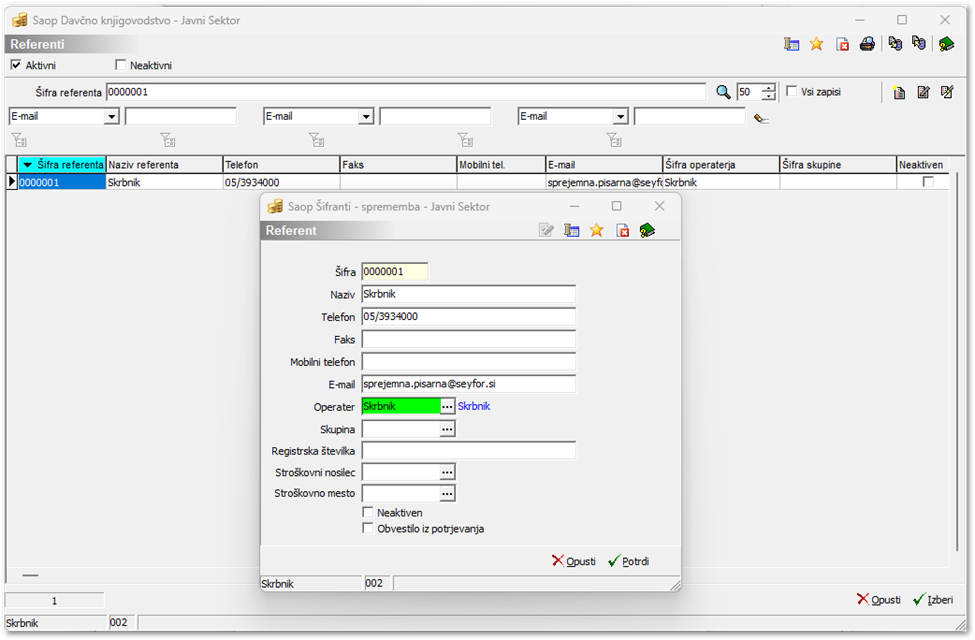975x640 pixels.
Task: Click the Izberi button in main window
Action: point(933,599)
